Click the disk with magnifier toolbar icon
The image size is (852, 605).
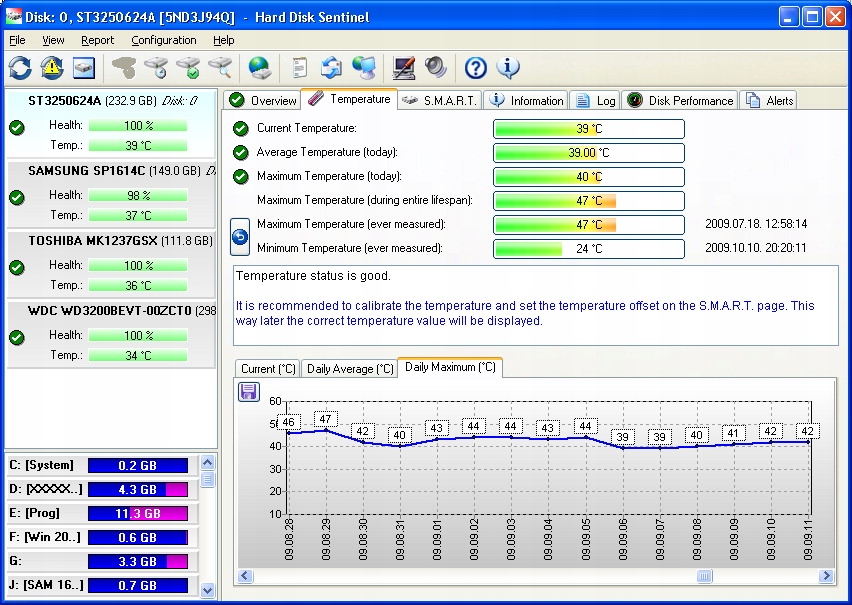[x=219, y=67]
